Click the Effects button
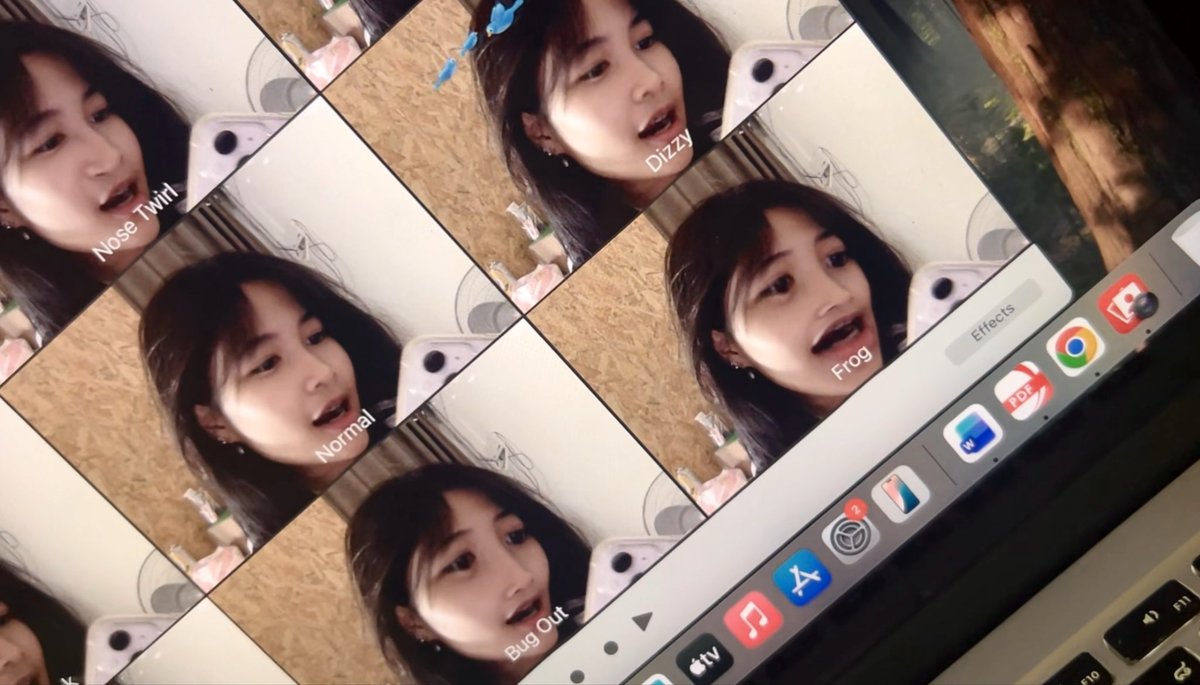1200x685 pixels. 993,322
